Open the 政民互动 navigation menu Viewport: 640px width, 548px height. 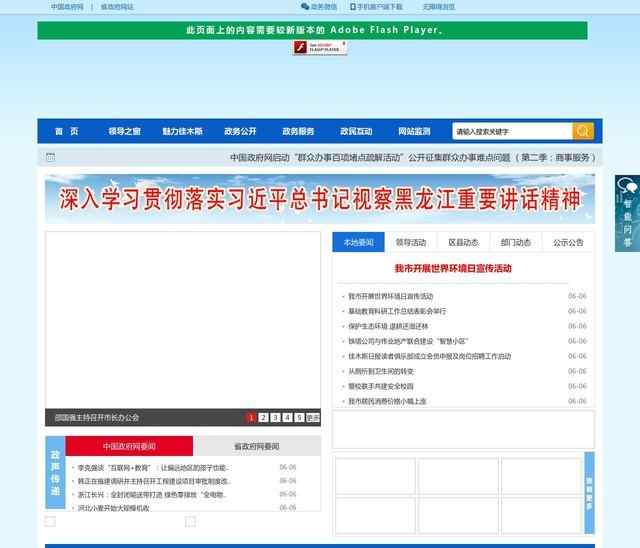pos(356,131)
